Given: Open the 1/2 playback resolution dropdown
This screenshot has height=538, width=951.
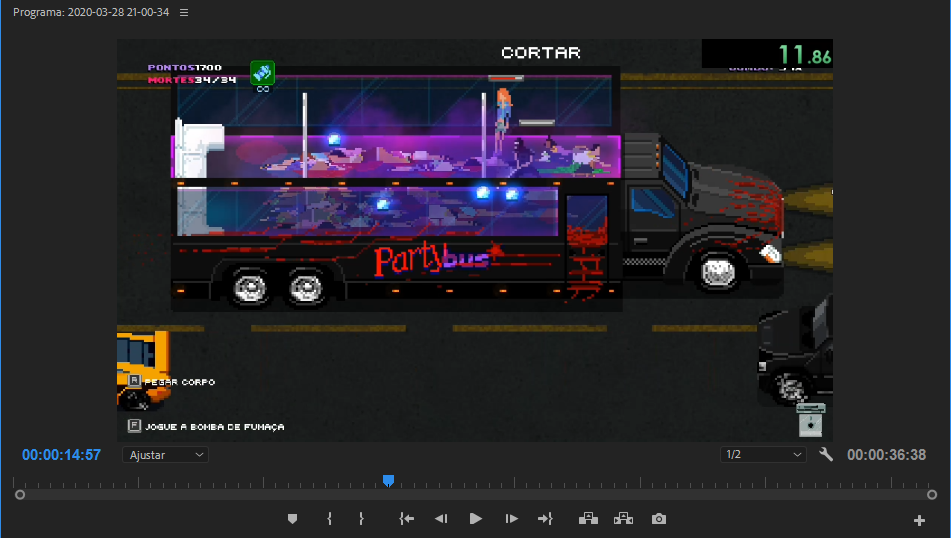Looking at the screenshot, I should (x=763, y=454).
